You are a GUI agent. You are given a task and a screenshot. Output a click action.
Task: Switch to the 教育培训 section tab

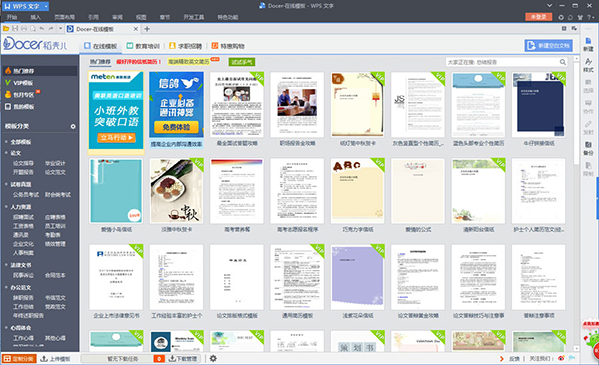pyautogui.click(x=143, y=46)
